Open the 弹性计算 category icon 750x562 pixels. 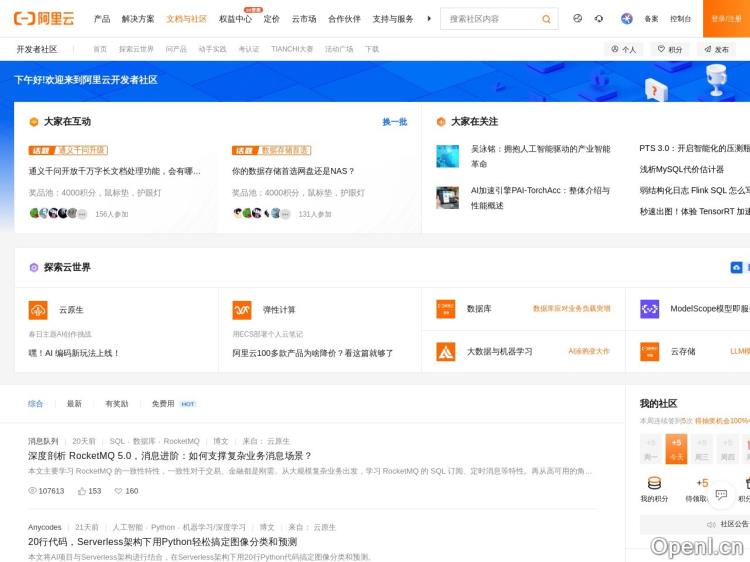pos(242,310)
